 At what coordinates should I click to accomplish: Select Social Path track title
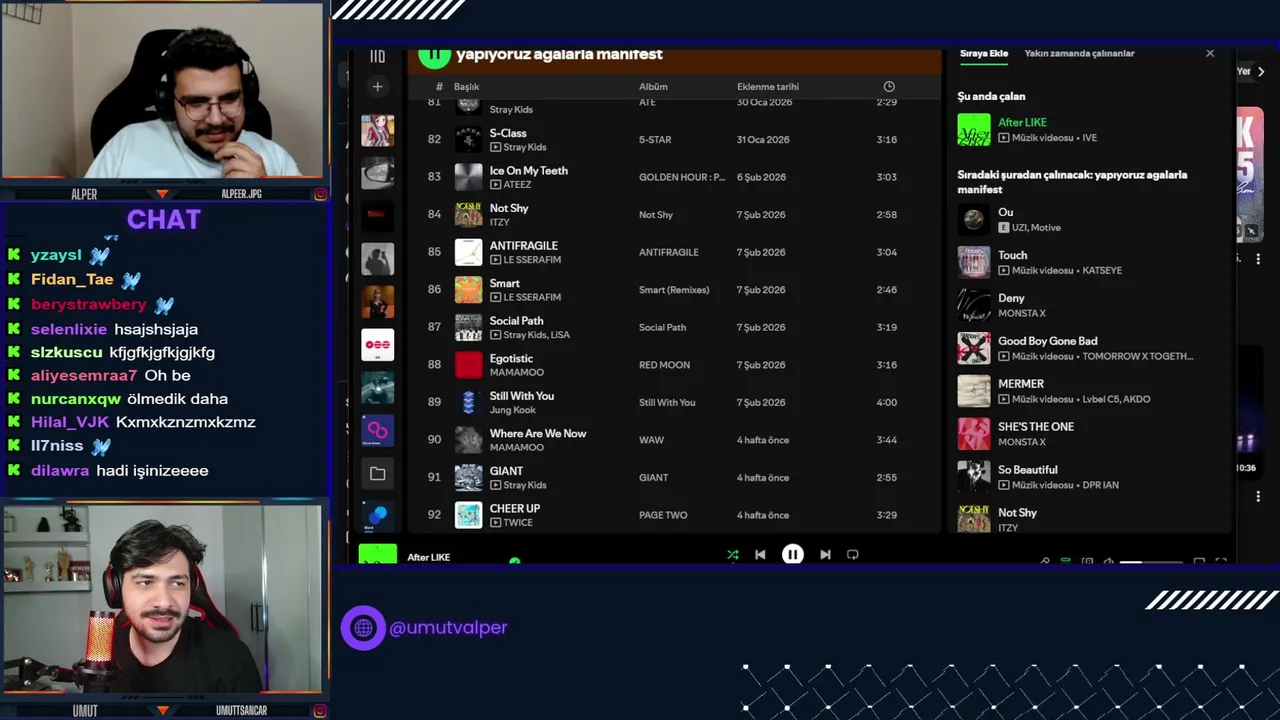pyautogui.click(x=516, y=321)
